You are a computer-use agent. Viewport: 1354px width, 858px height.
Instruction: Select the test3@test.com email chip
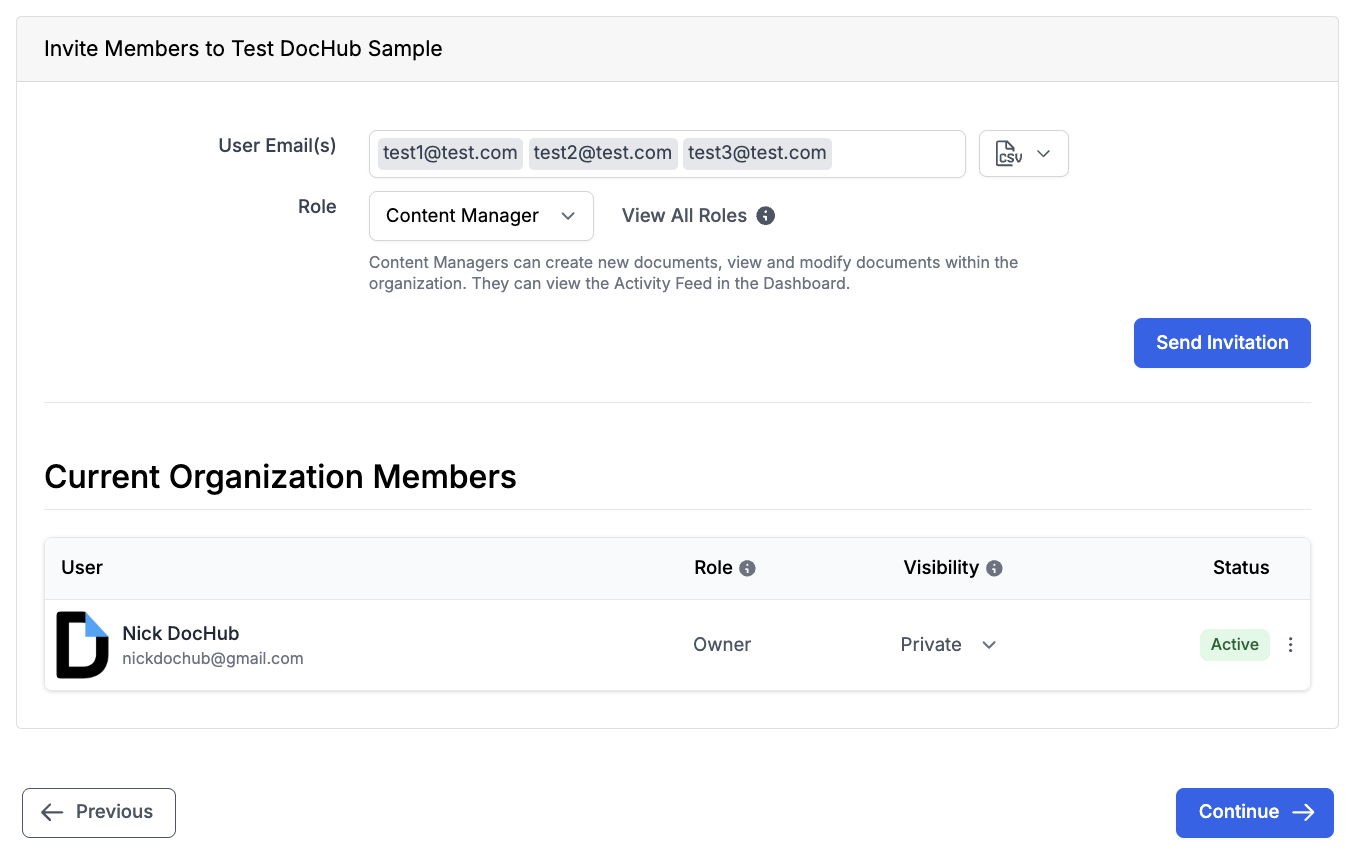tap(757, 153)
